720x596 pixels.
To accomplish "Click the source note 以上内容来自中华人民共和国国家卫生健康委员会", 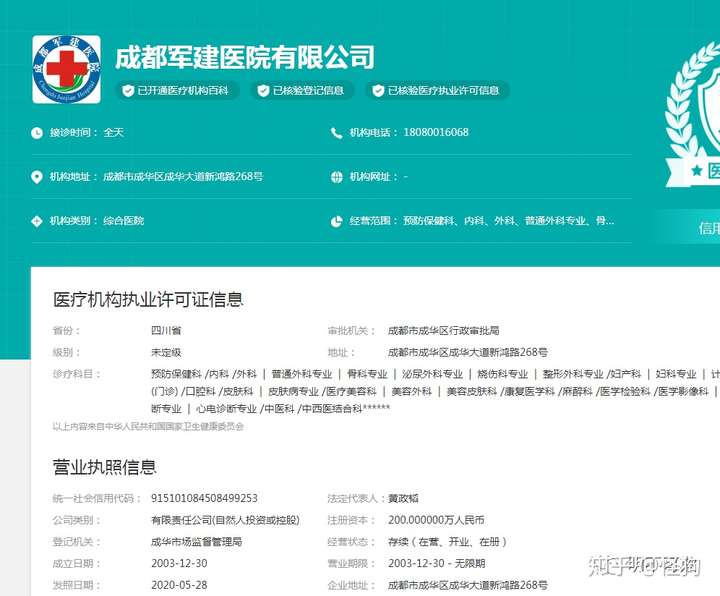I will pos(148,427).
